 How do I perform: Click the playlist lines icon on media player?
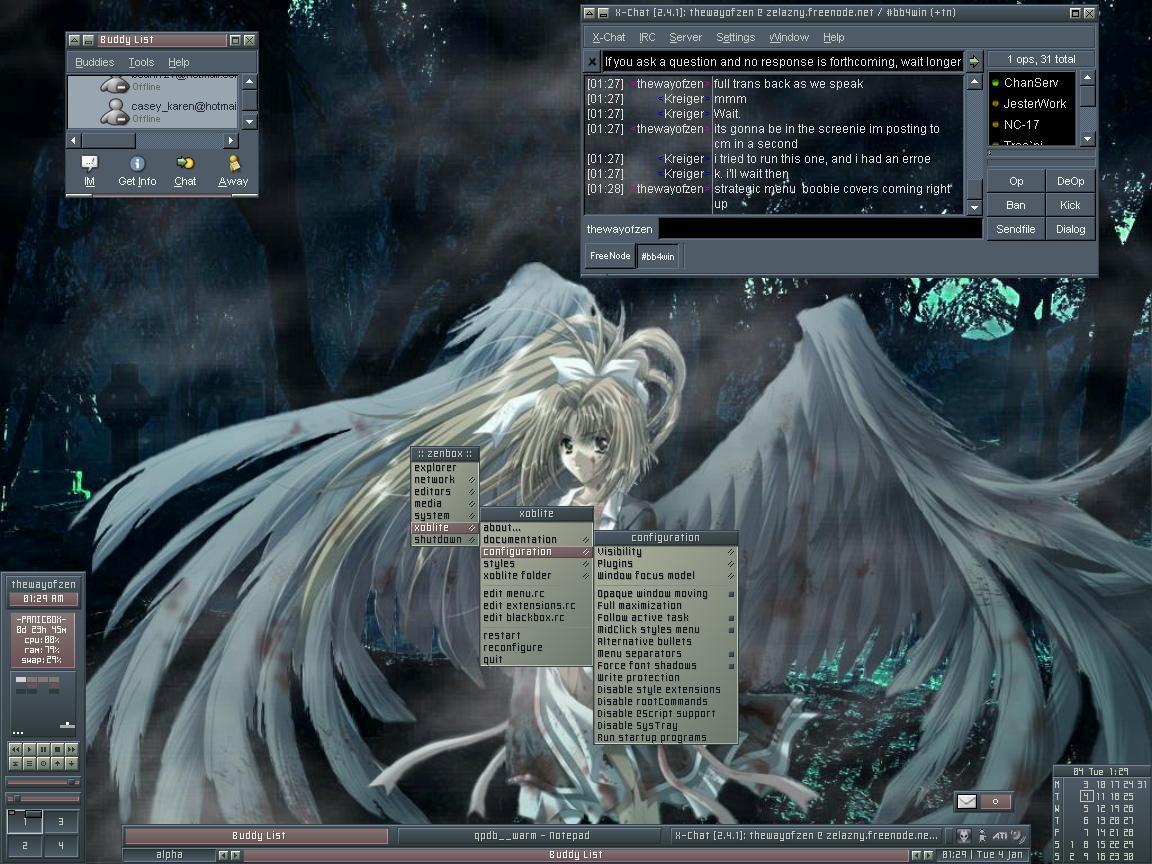click(29, 764)
